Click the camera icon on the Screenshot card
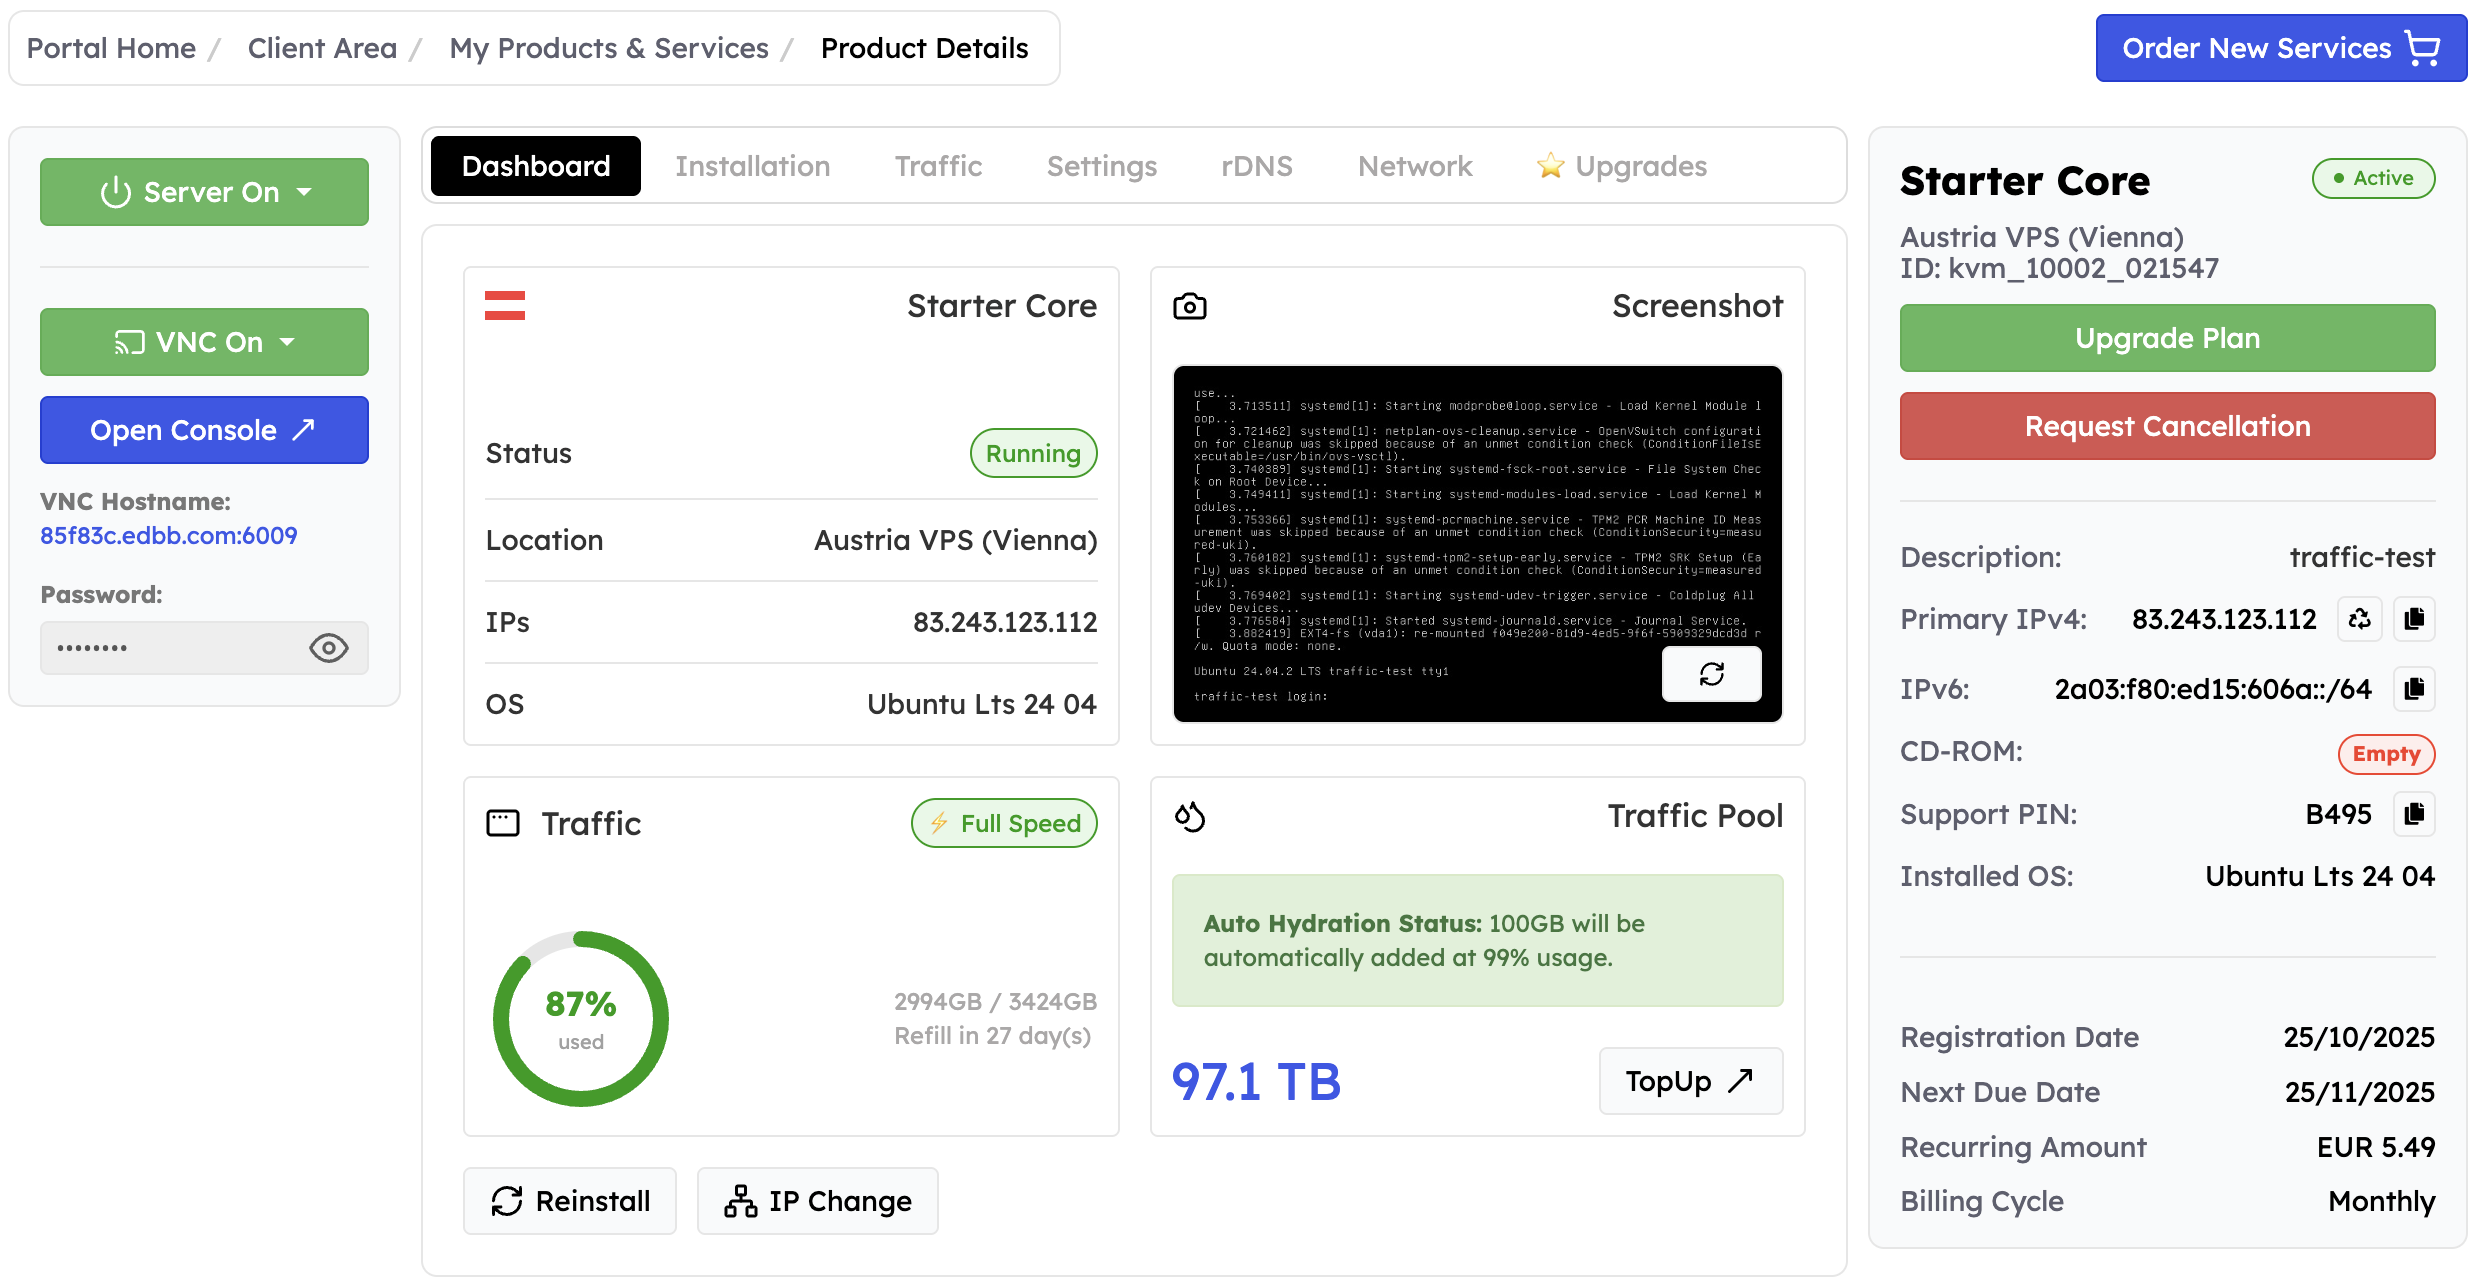The height and width of the screenshot is (1286, 2476). [x=1190, y=306]
